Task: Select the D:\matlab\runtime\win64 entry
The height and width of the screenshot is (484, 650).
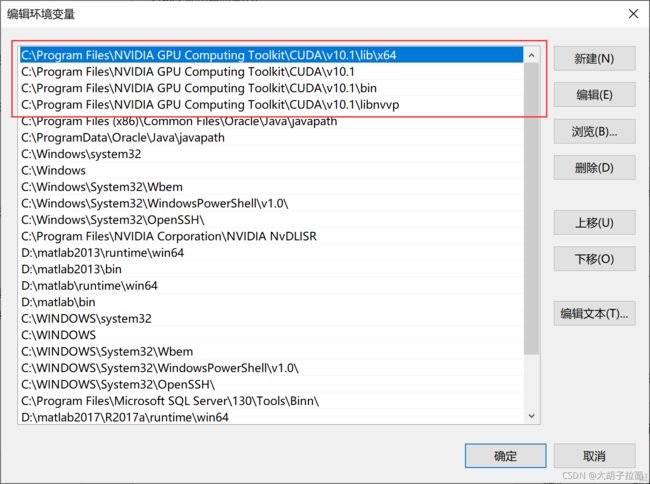Action: 272,286
